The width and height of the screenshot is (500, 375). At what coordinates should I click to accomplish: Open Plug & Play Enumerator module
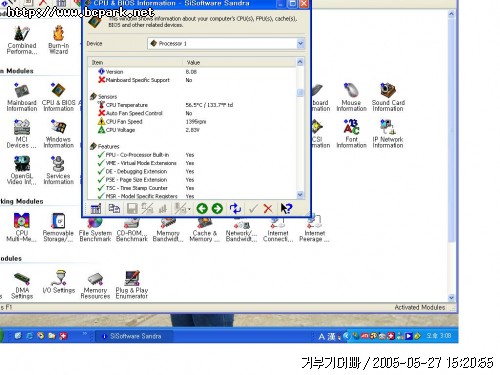tap(132, 285)
